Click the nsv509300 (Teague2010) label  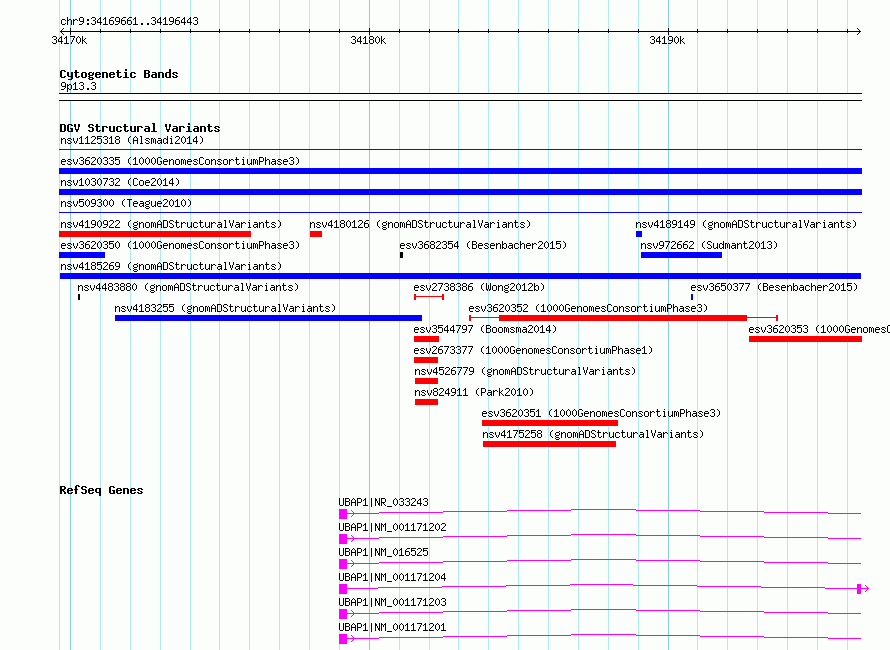point(126,203)
